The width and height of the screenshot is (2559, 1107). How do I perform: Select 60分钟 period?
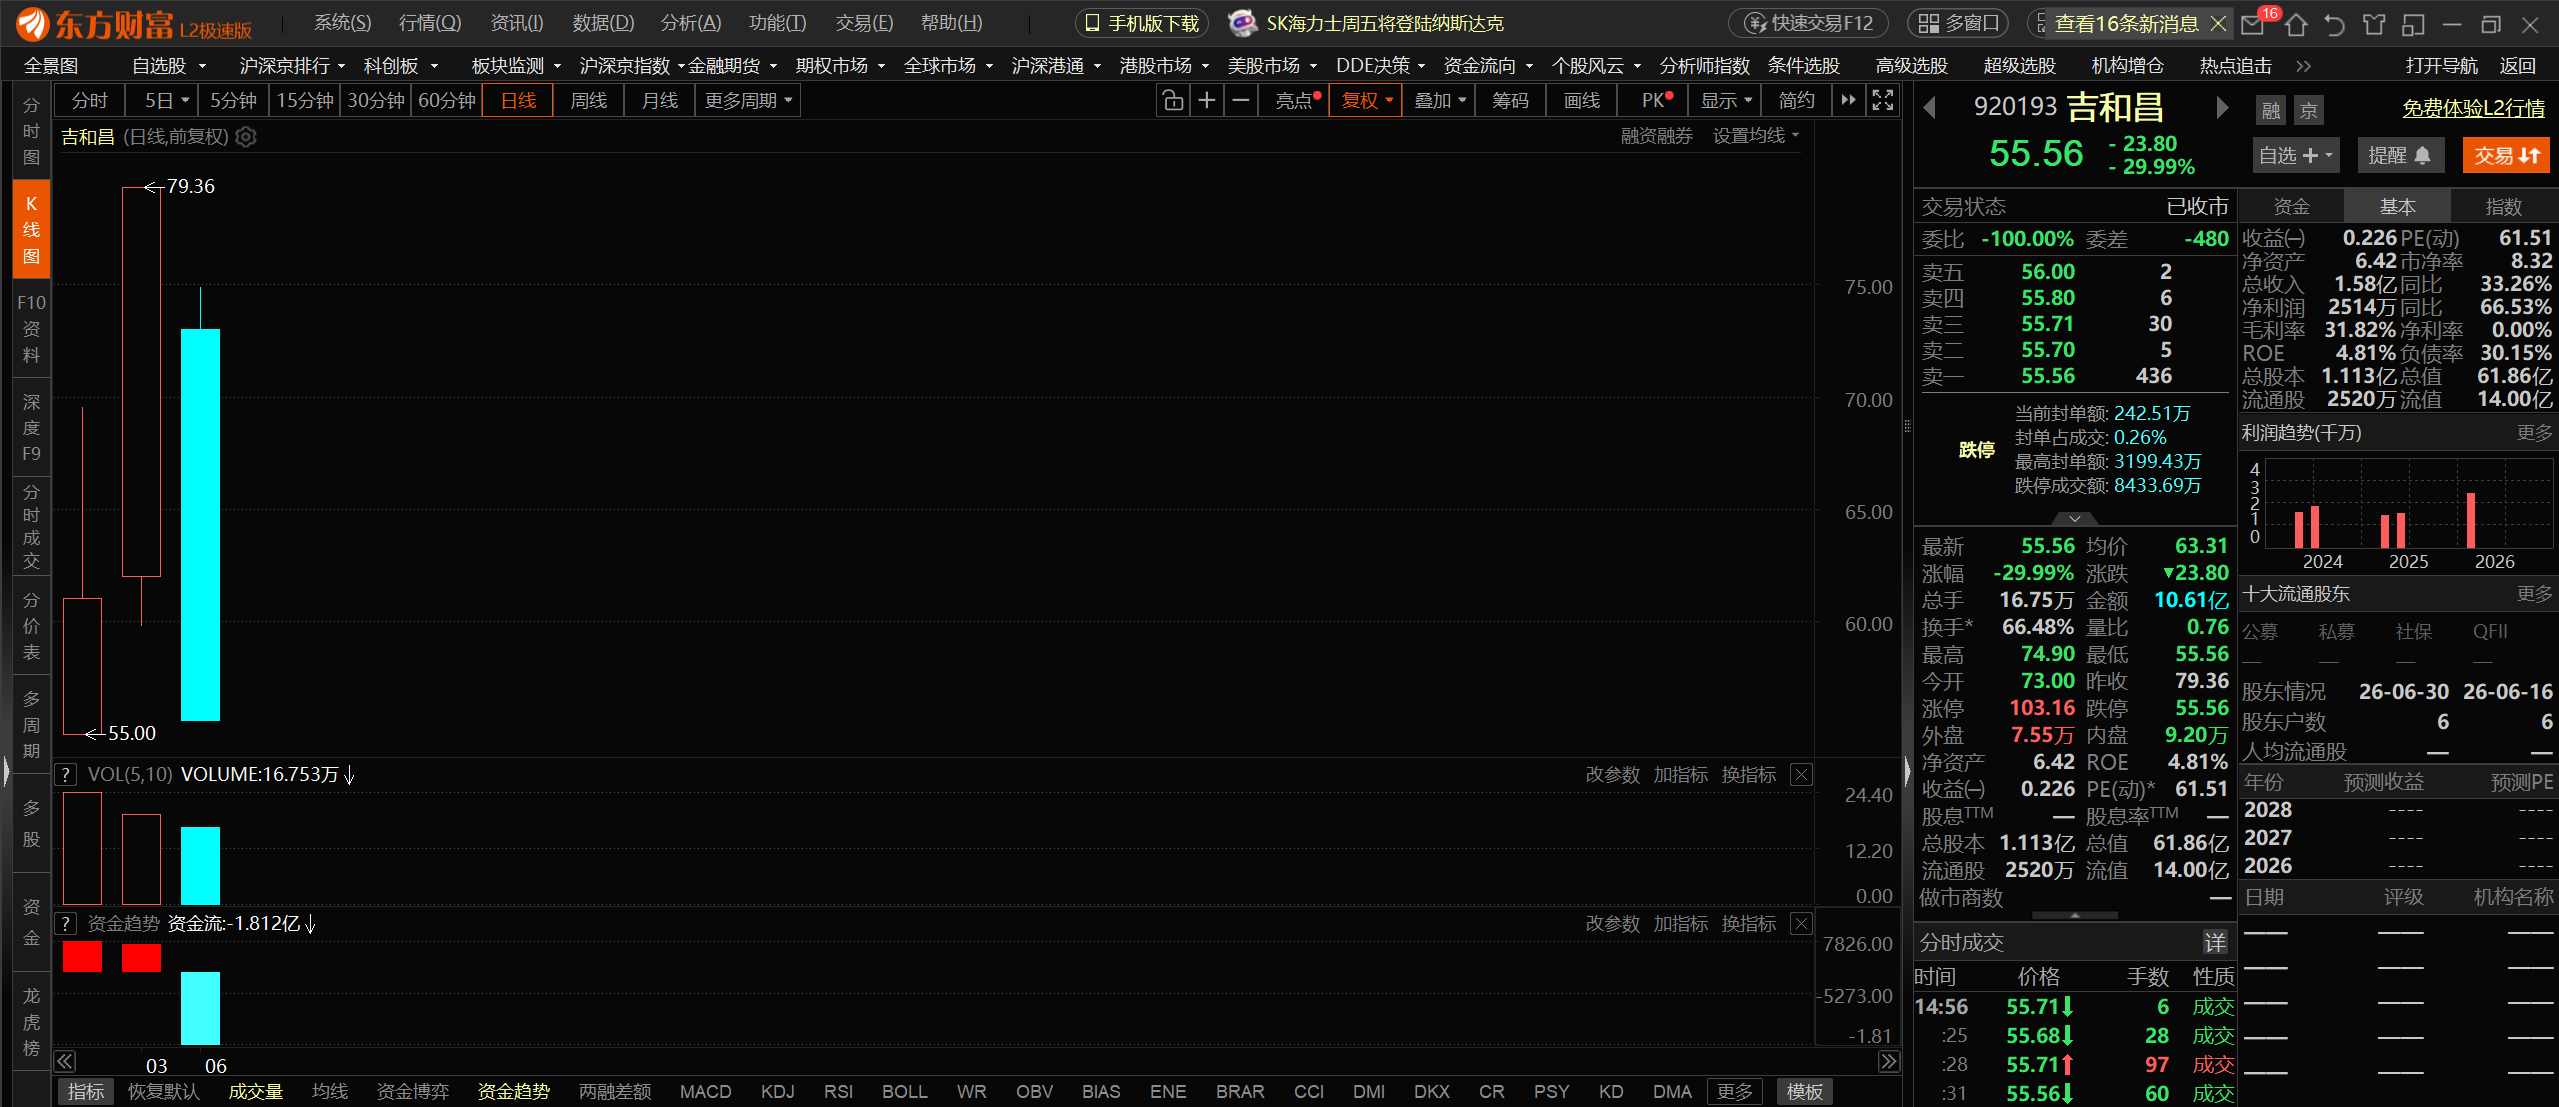click(446, 101)
